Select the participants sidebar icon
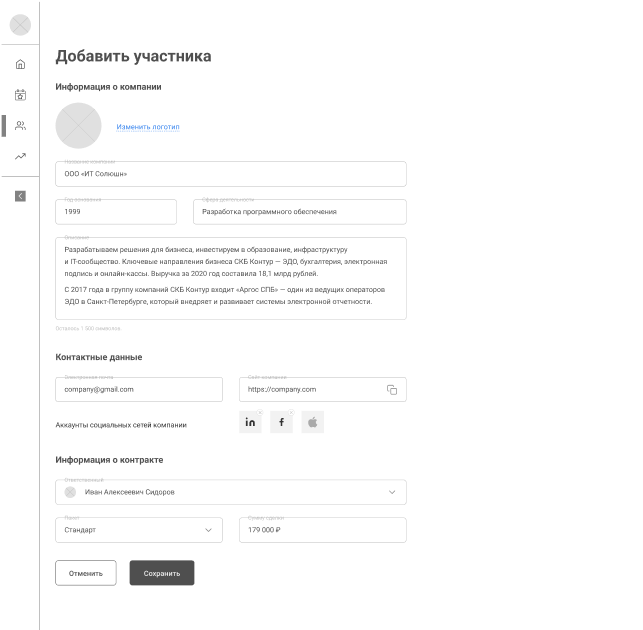Screen dimensions: 643x630 coord(20,126)
